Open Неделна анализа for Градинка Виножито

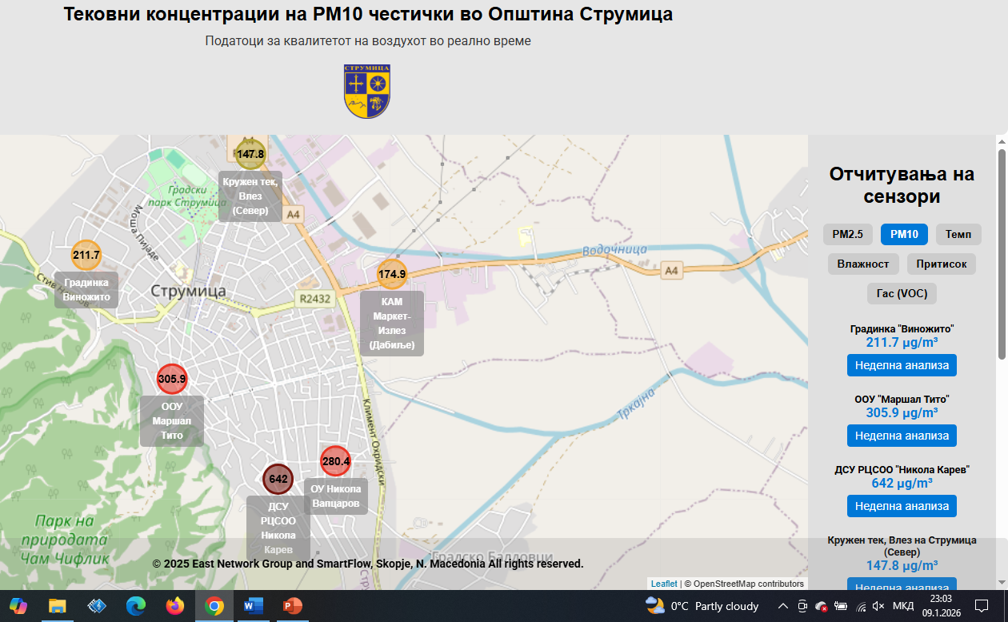tap(901, 365)
